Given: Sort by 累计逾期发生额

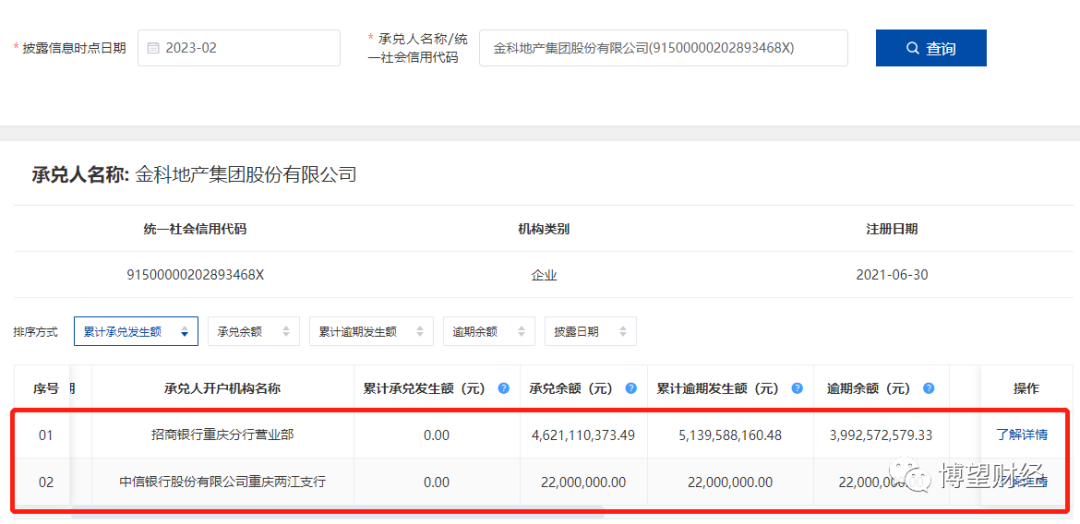Looking at the screenshot, I should (371, 331).
